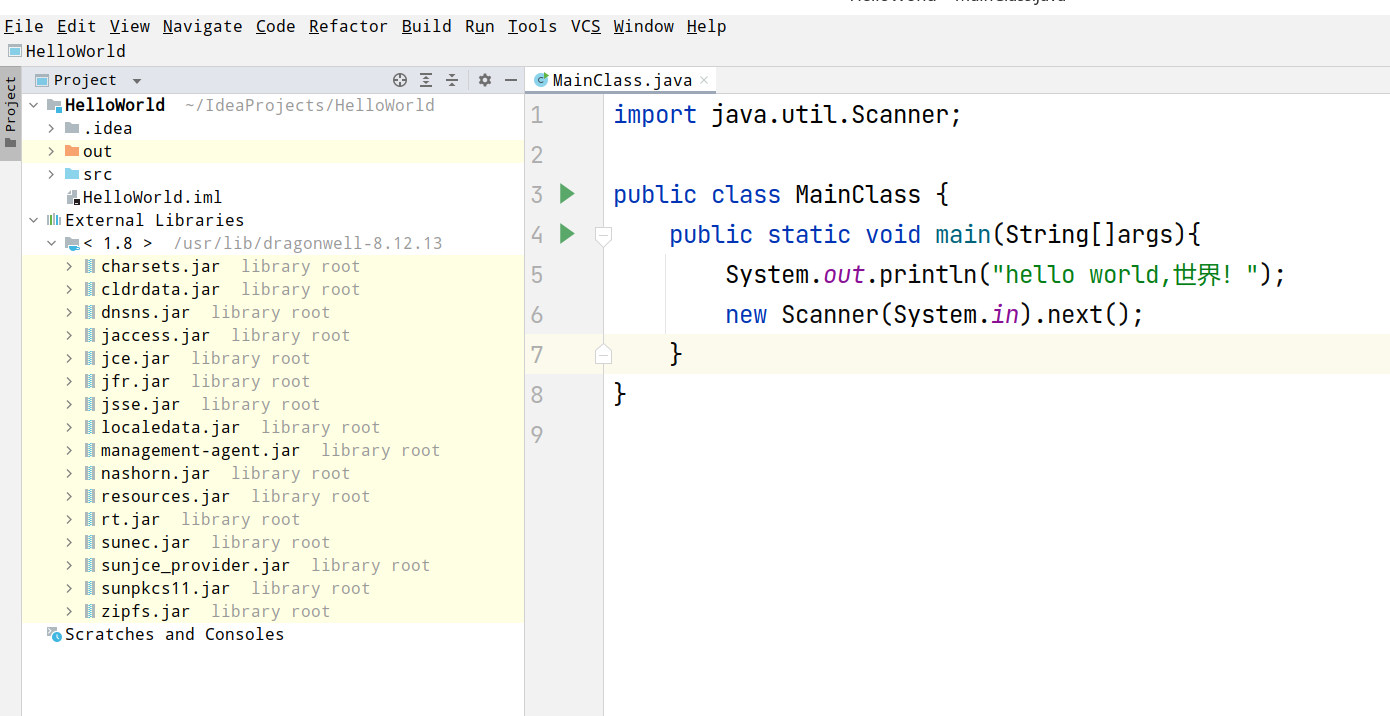Collapse External Libraries node
Viewport: 1390px width, 716px height.
[34, 220]
